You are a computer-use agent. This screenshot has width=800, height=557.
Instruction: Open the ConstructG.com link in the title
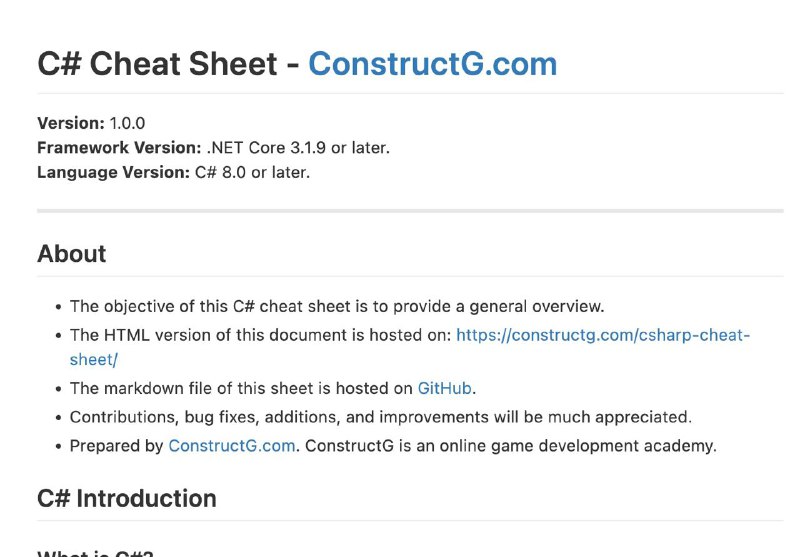point(432,64)
